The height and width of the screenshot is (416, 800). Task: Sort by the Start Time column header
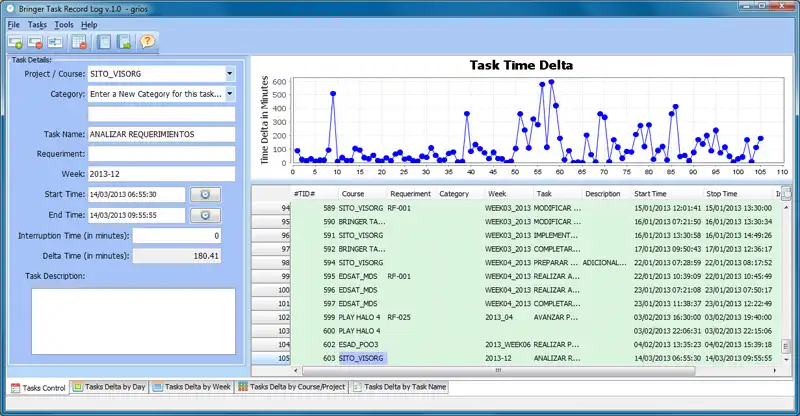(667, 194)
